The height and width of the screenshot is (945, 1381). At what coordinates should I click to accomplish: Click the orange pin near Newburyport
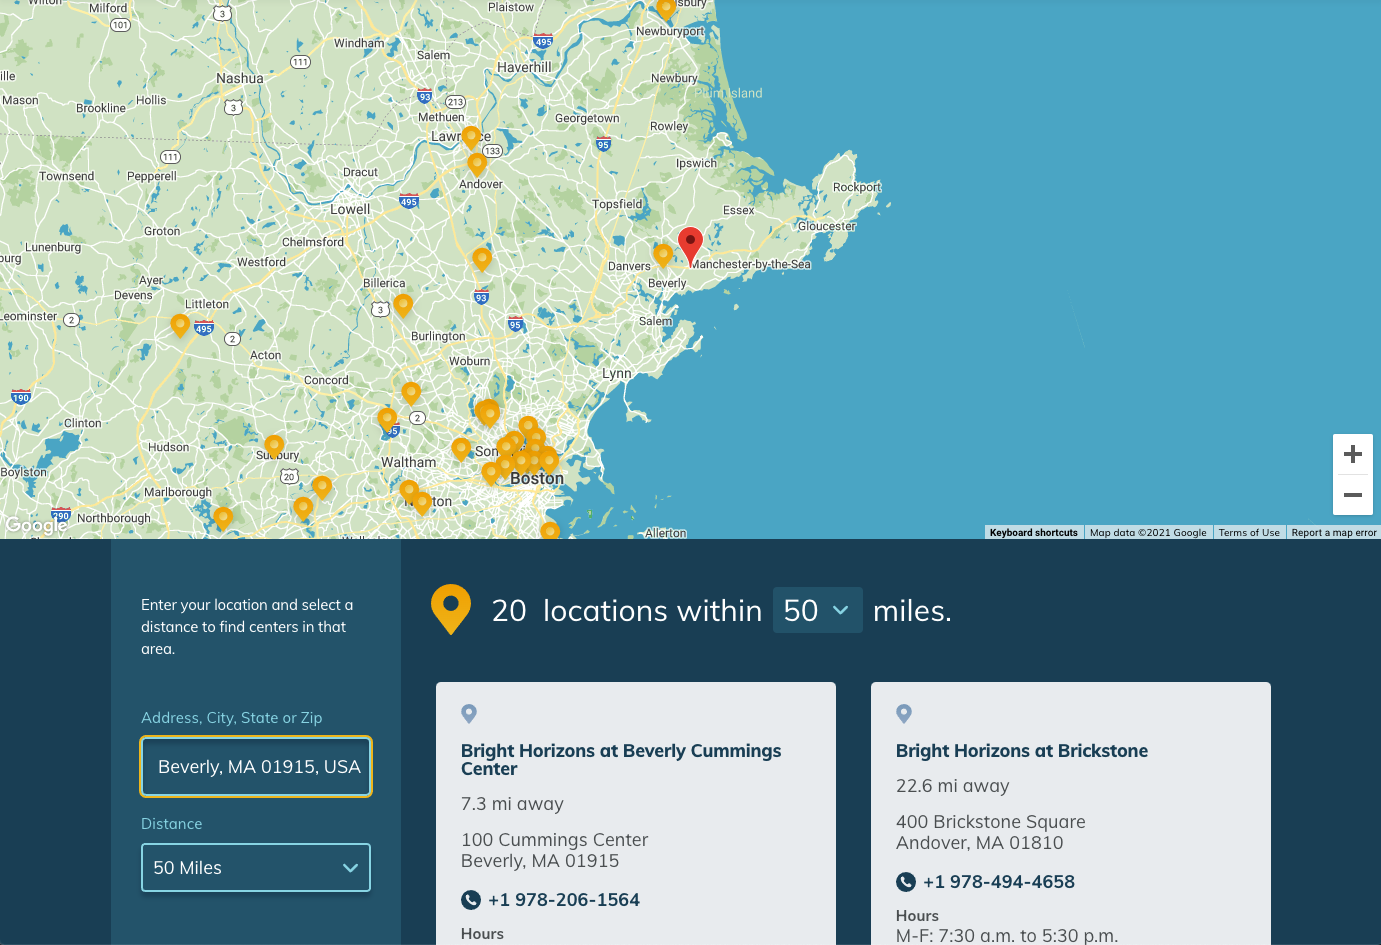tap(666, 10)
